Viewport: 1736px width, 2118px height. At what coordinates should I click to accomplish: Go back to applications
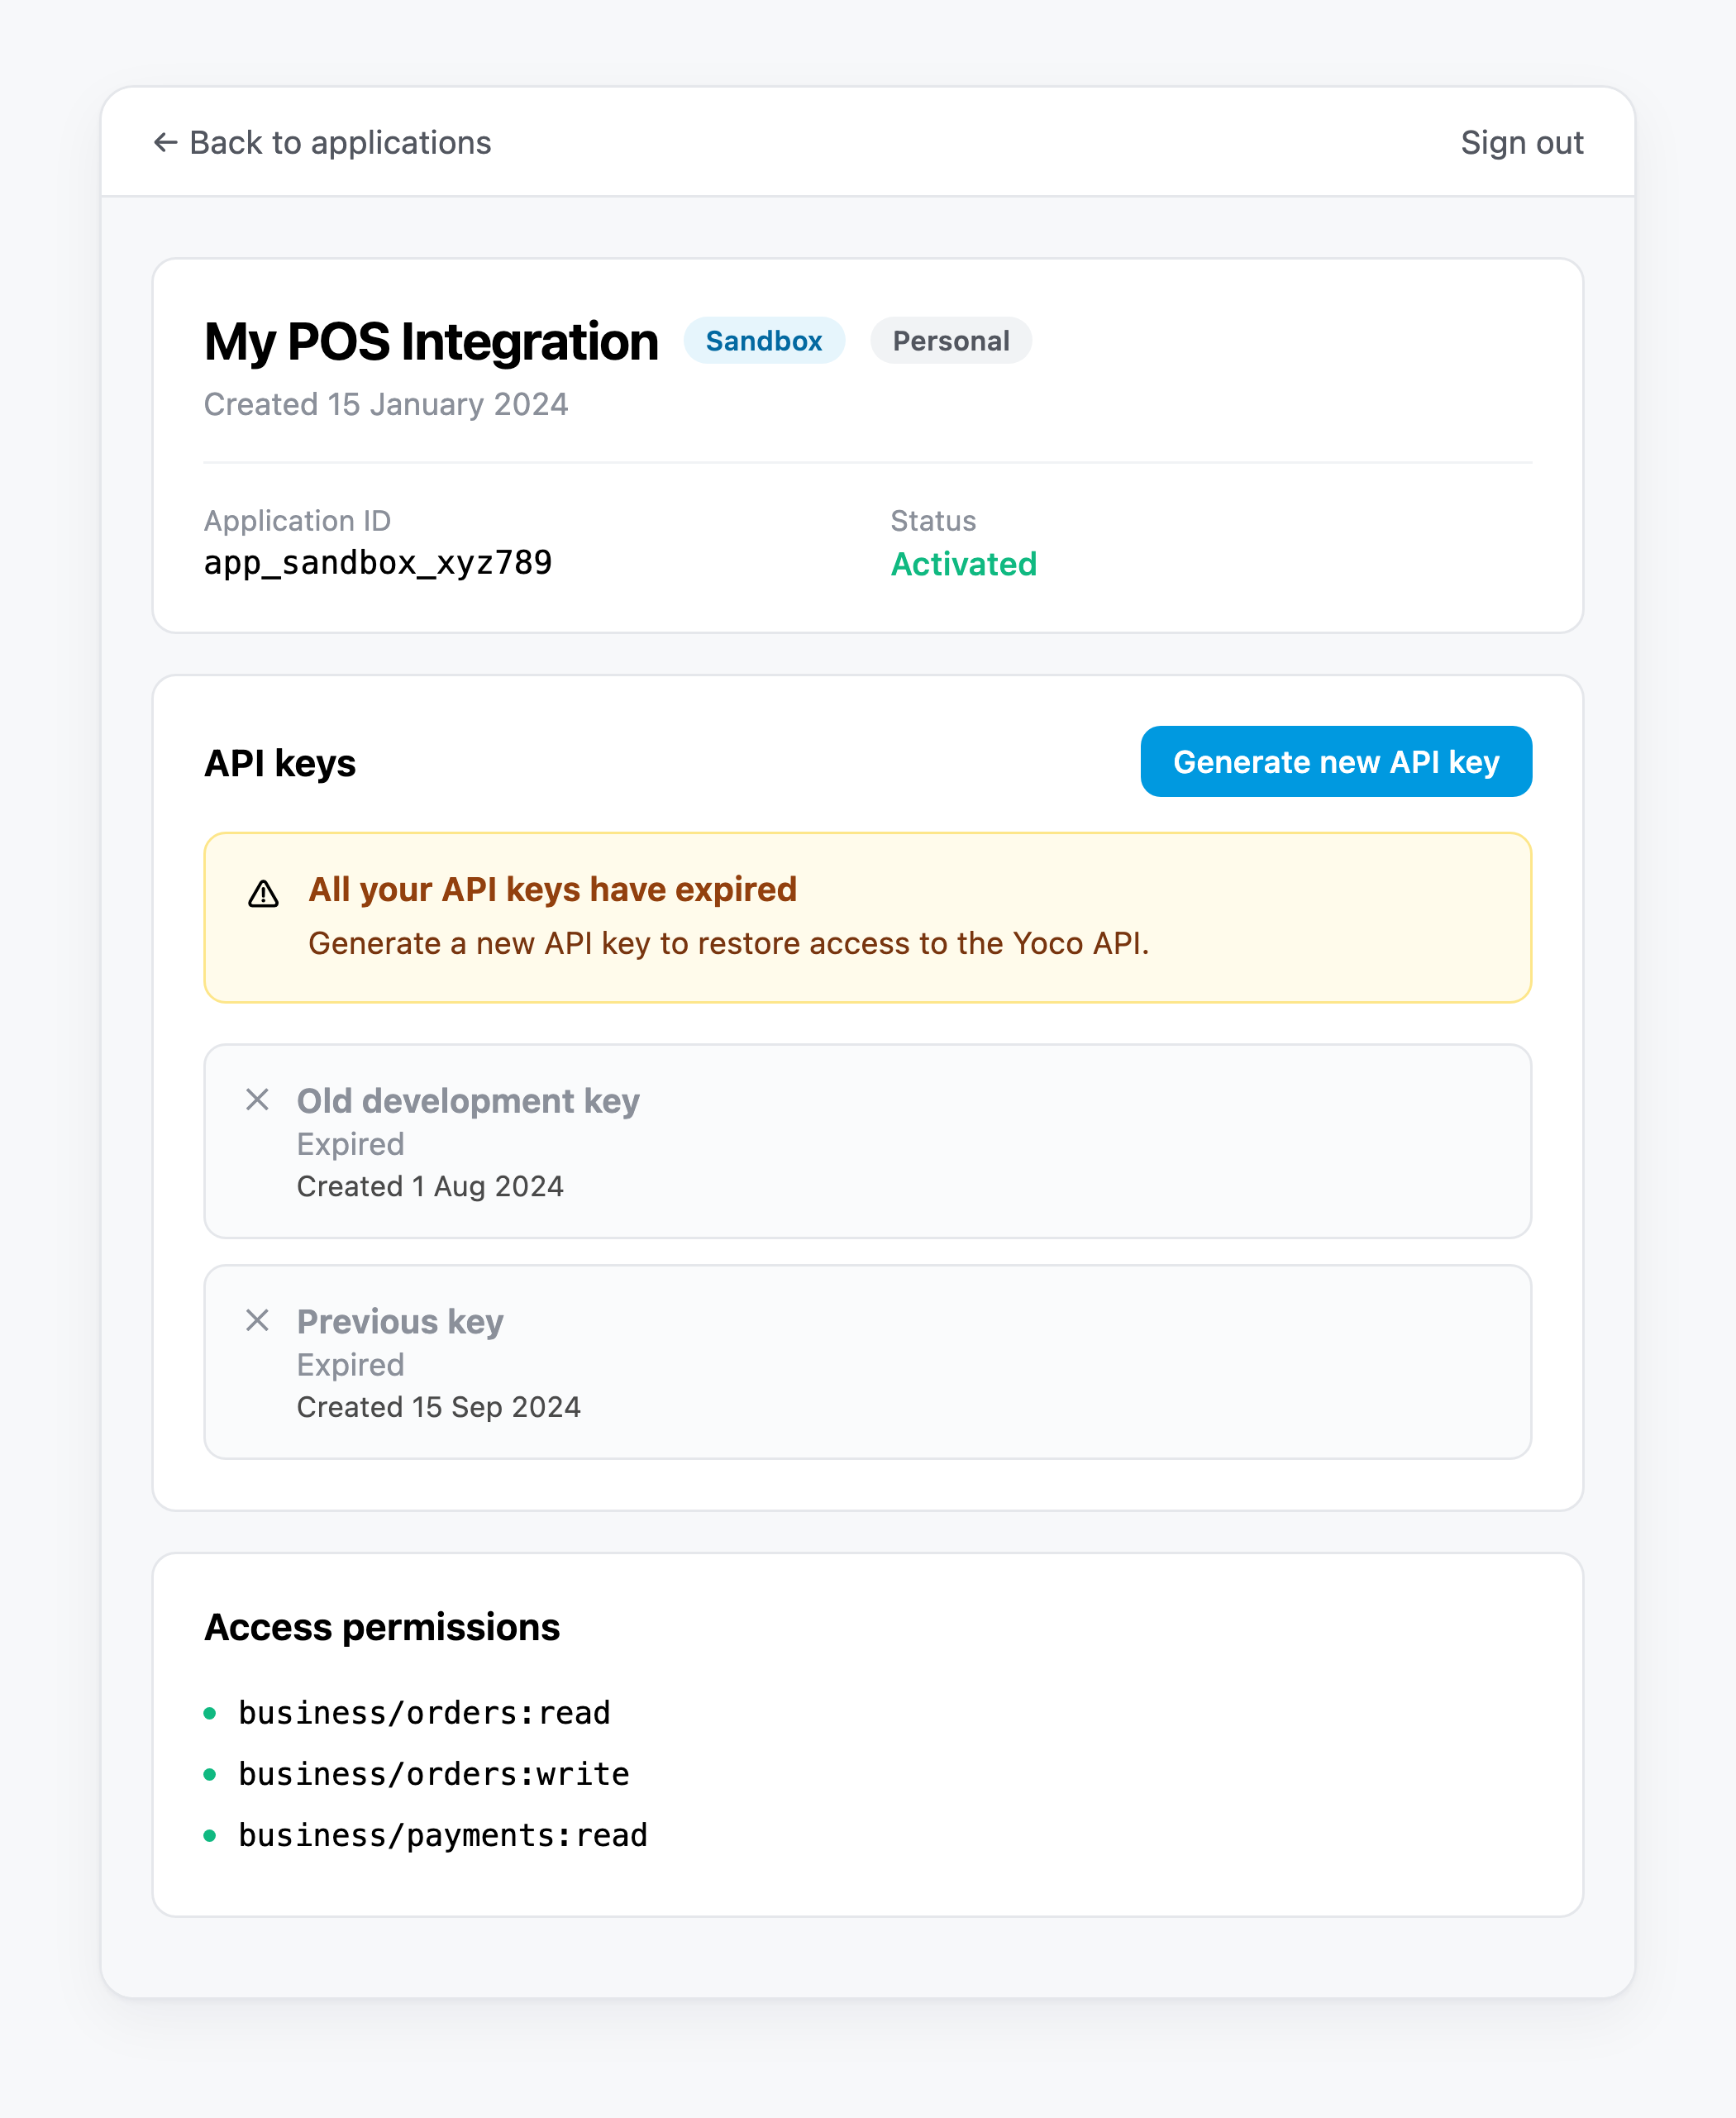(322, 143)
